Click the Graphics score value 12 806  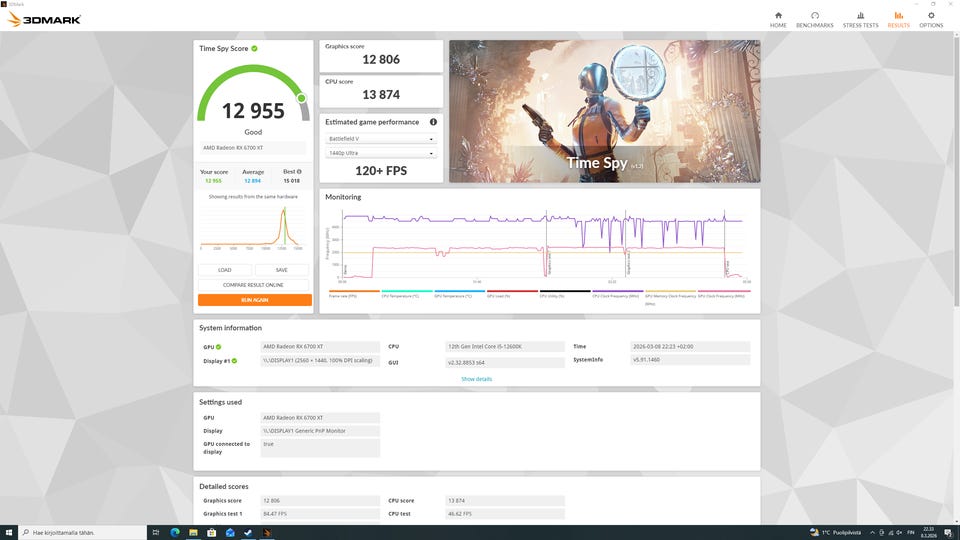click(381, 59)
